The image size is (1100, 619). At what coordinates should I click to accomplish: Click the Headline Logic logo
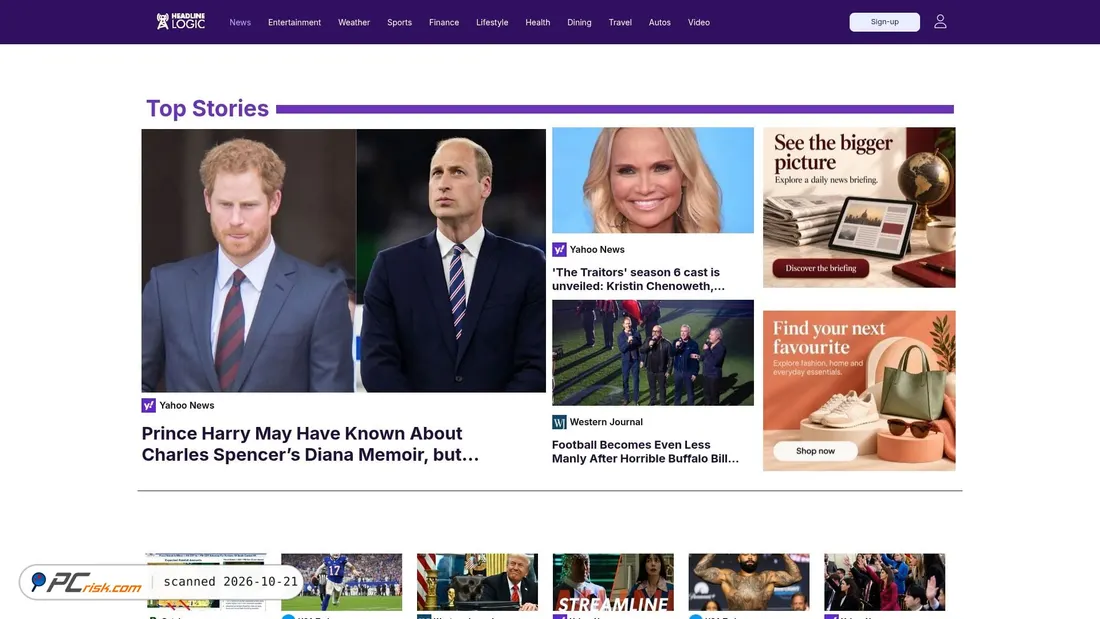[x=180, y=22]
